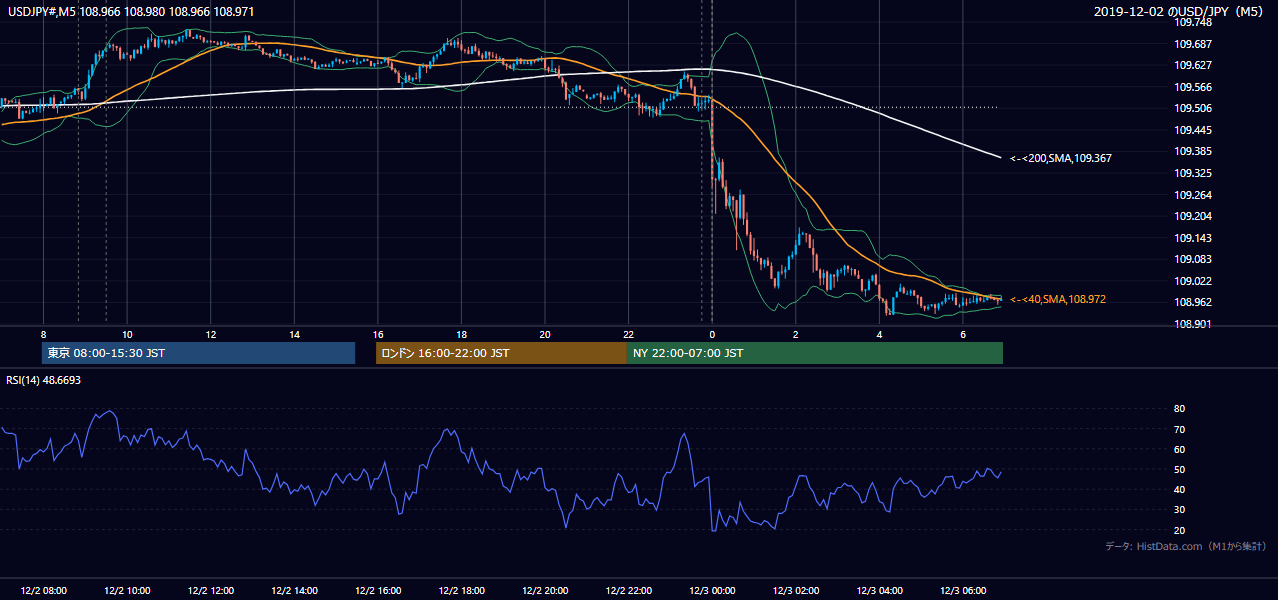Click the 12/2 10:00 time label
1278x600 pixels.
(x=127, y=590)
